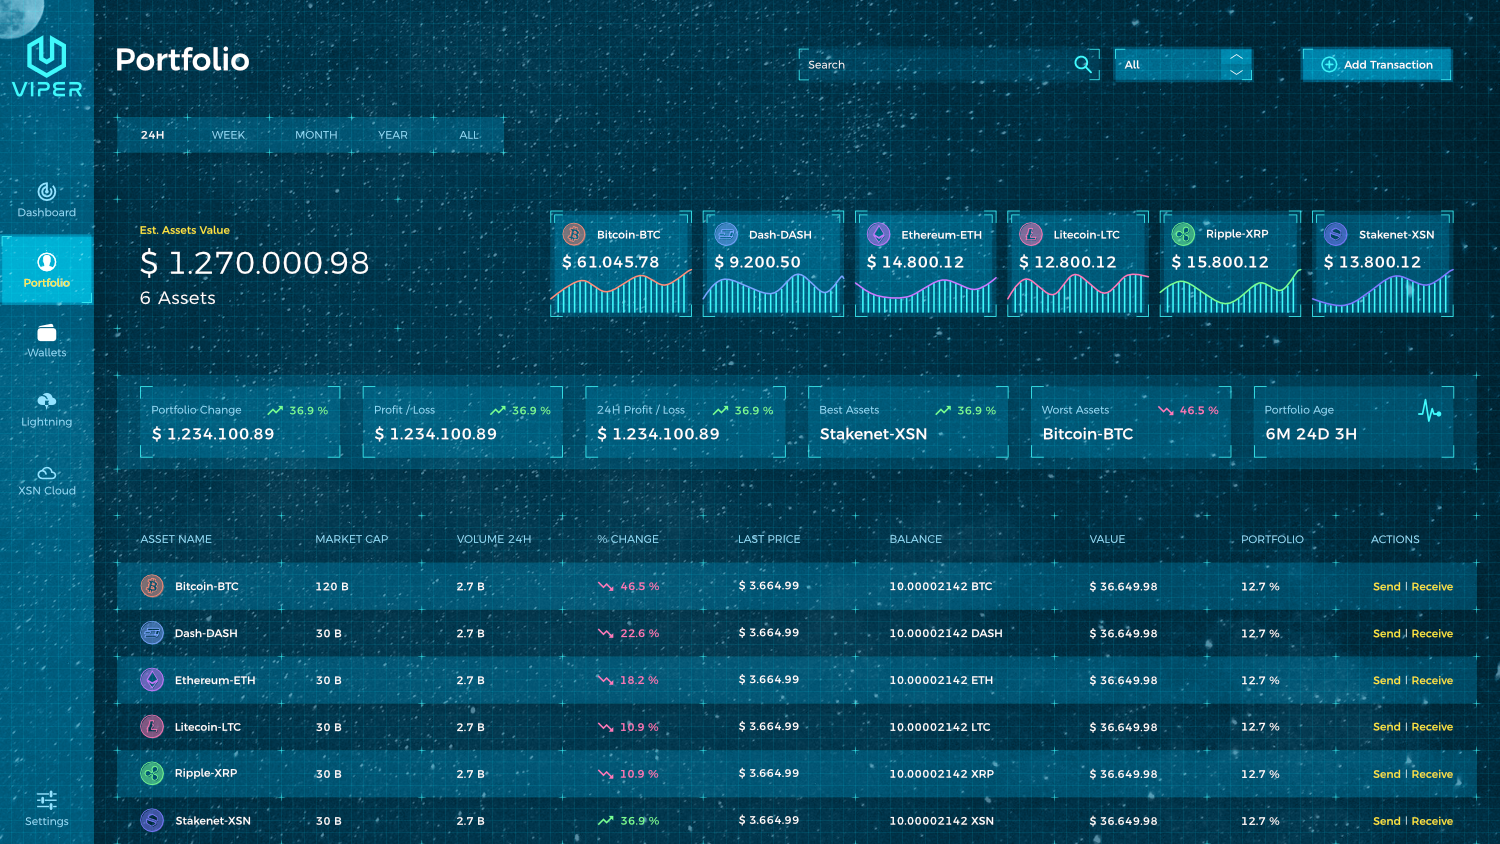This screenshot has width=1500, height=844.
Task: Click Receive for Ethereum-ETH
Action: pyautogui.click(x=1432, y=680)
